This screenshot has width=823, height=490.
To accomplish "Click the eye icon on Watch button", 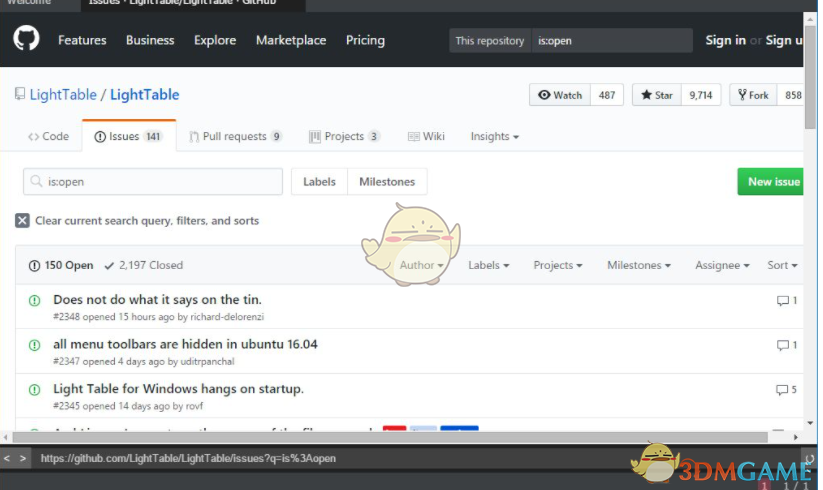I will point(544,95).
